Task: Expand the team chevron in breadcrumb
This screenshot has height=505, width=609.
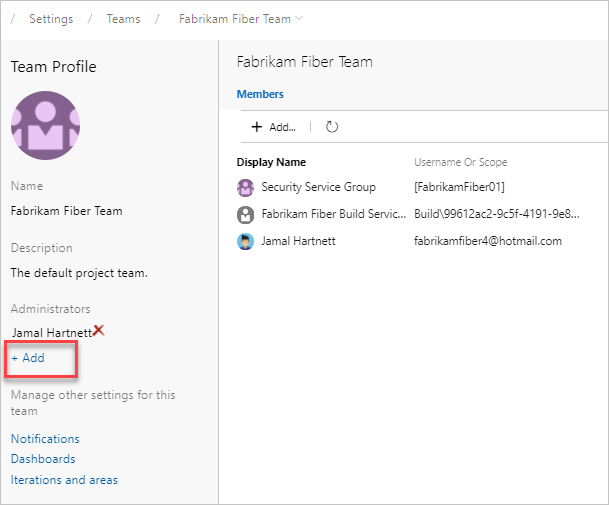Action: point(299,18)
